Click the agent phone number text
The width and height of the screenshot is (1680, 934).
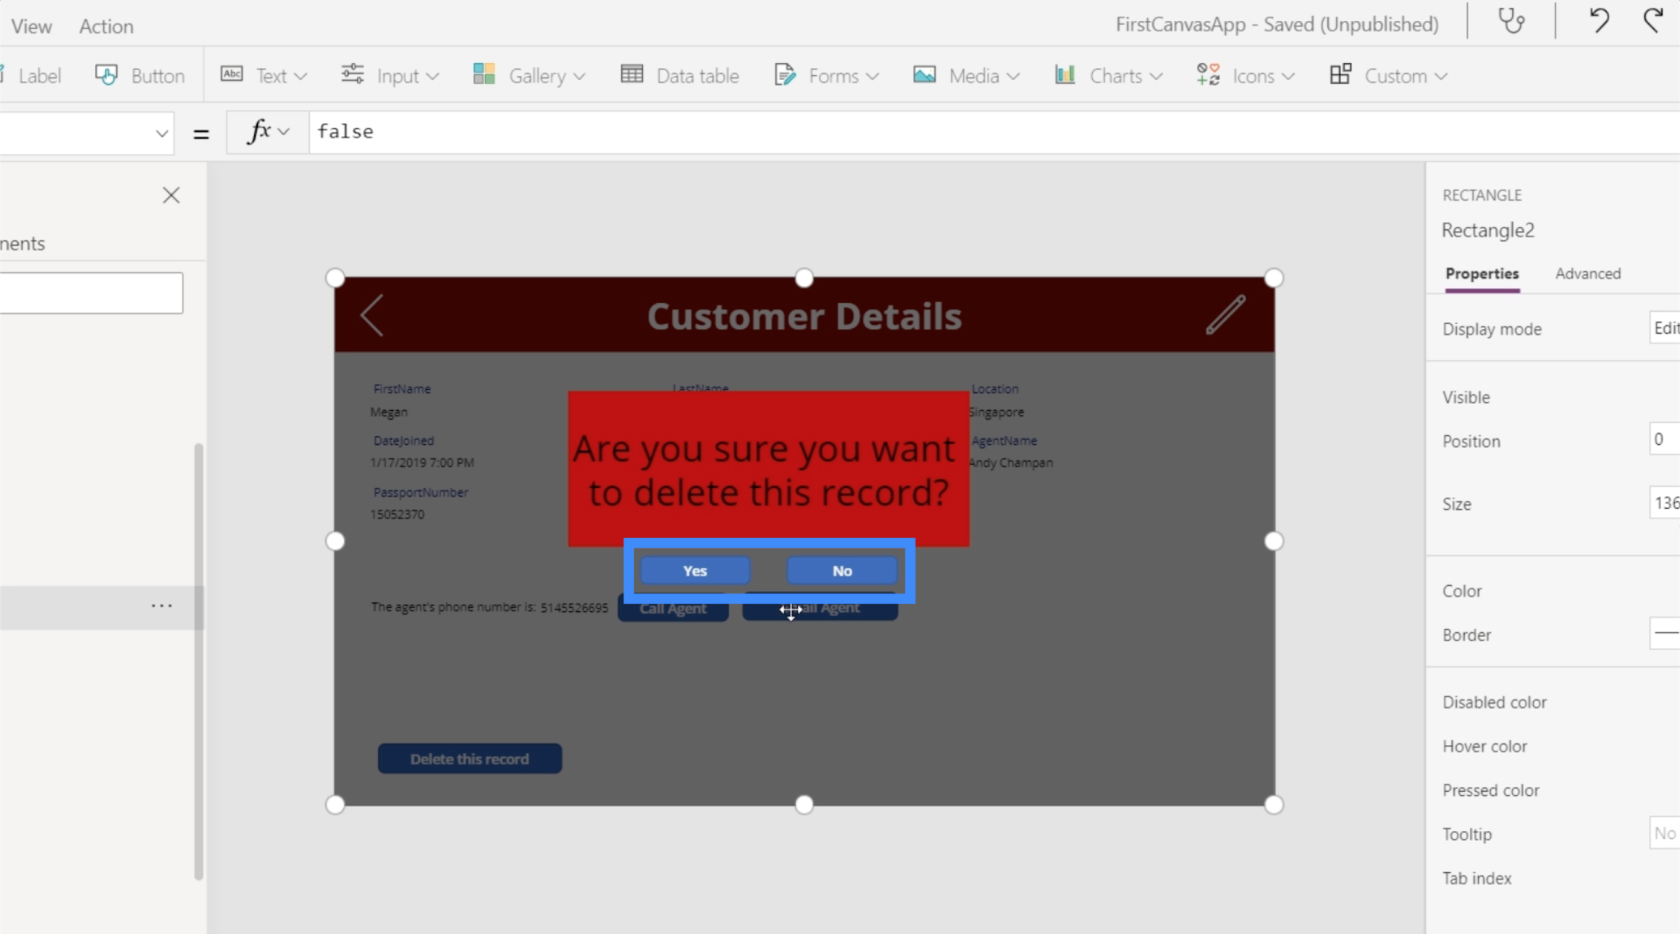coord(489,607)
